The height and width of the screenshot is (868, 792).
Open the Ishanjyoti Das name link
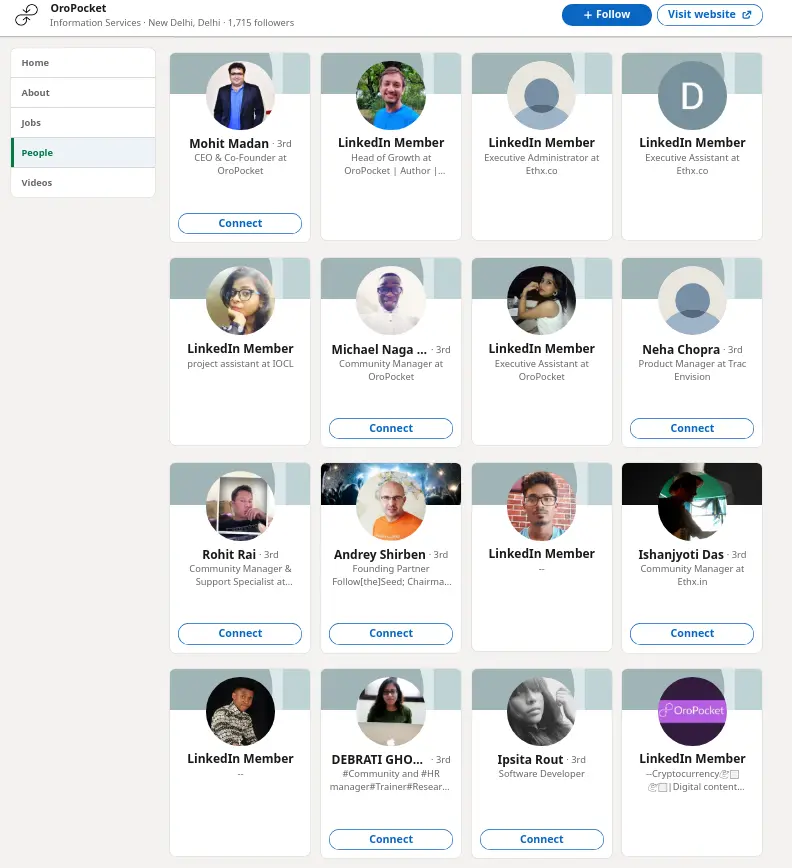tap(681, 554)
